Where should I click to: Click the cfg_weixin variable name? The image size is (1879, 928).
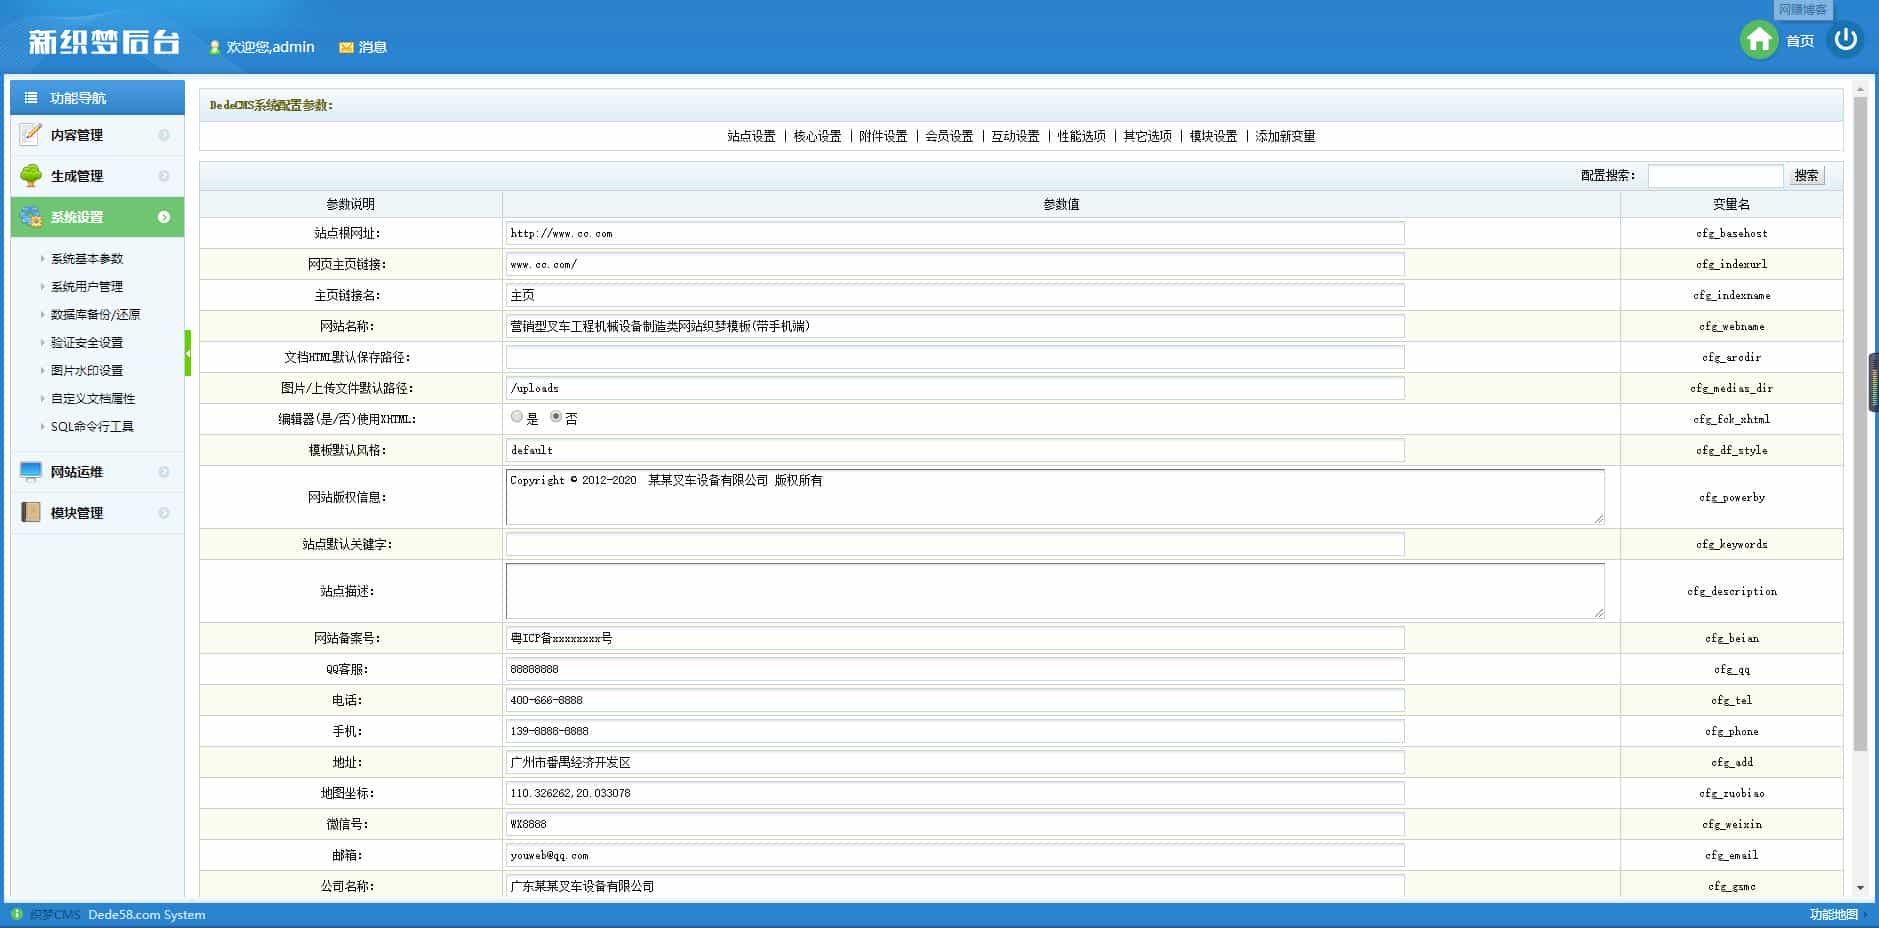tap(1731, 824)
